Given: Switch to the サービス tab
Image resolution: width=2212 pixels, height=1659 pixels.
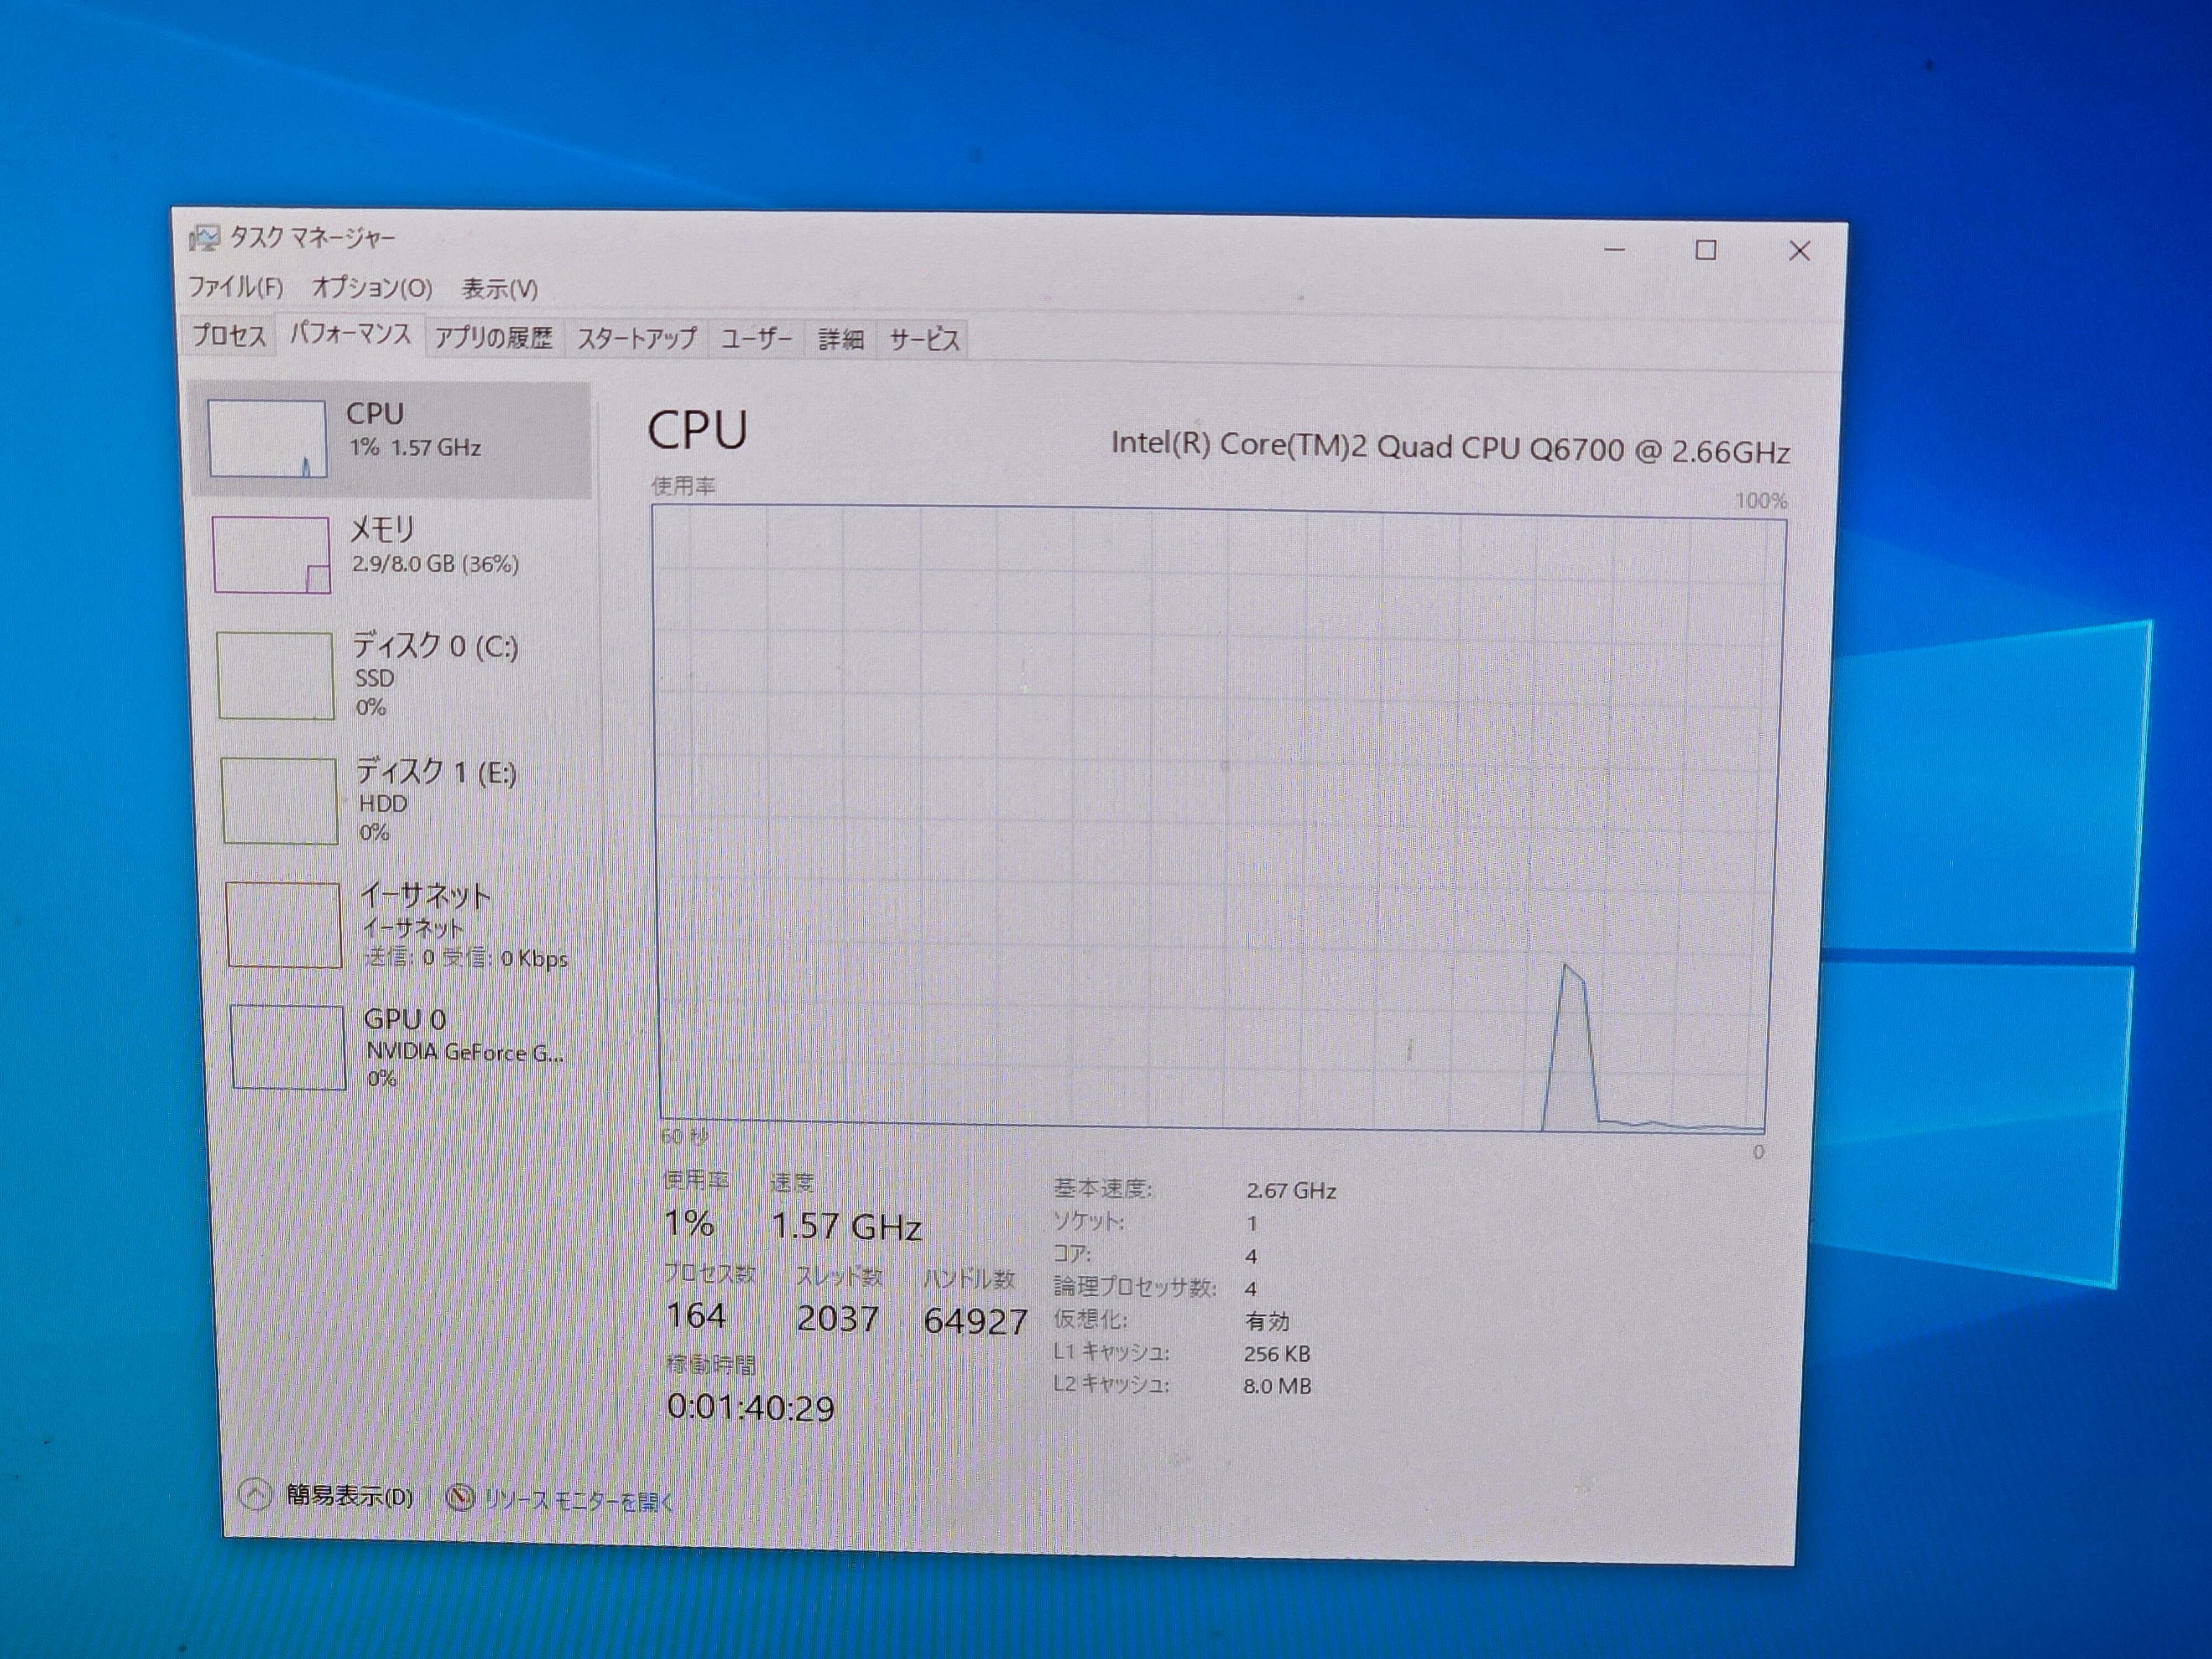Looking at the screenshot, I should pyautogui.click(x=924, y=340).
